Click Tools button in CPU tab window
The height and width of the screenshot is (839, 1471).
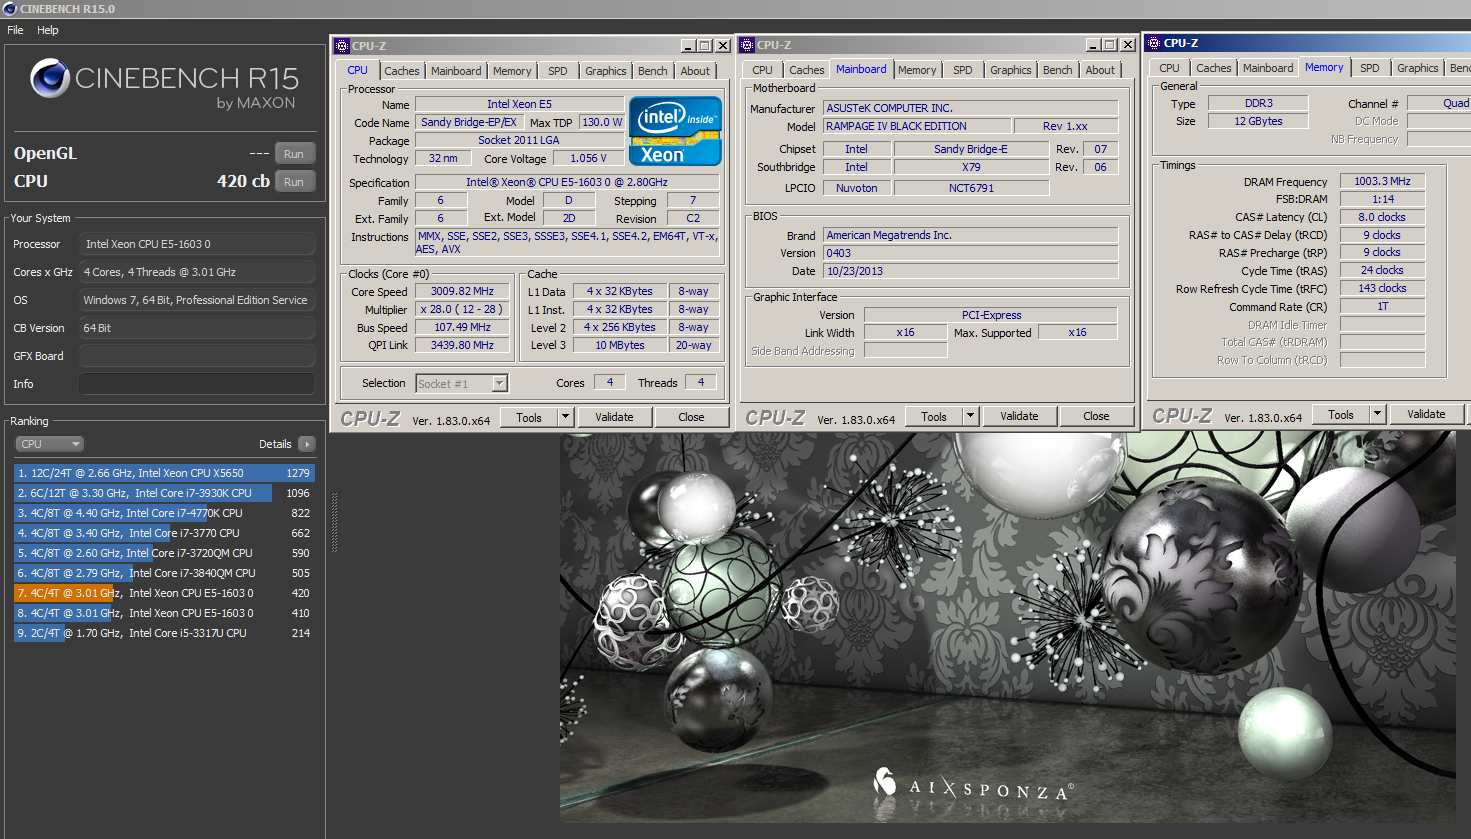[529, 417]
